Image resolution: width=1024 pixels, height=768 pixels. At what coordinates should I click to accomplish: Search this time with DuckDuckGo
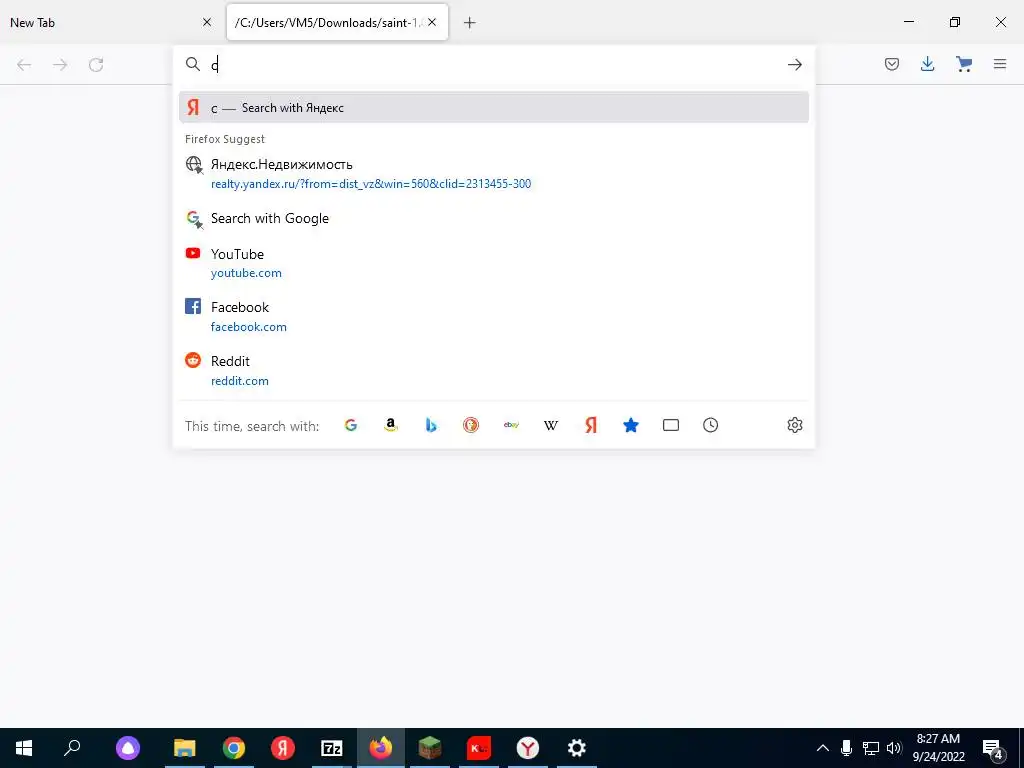pyautogui.click(x=471, y=425)
